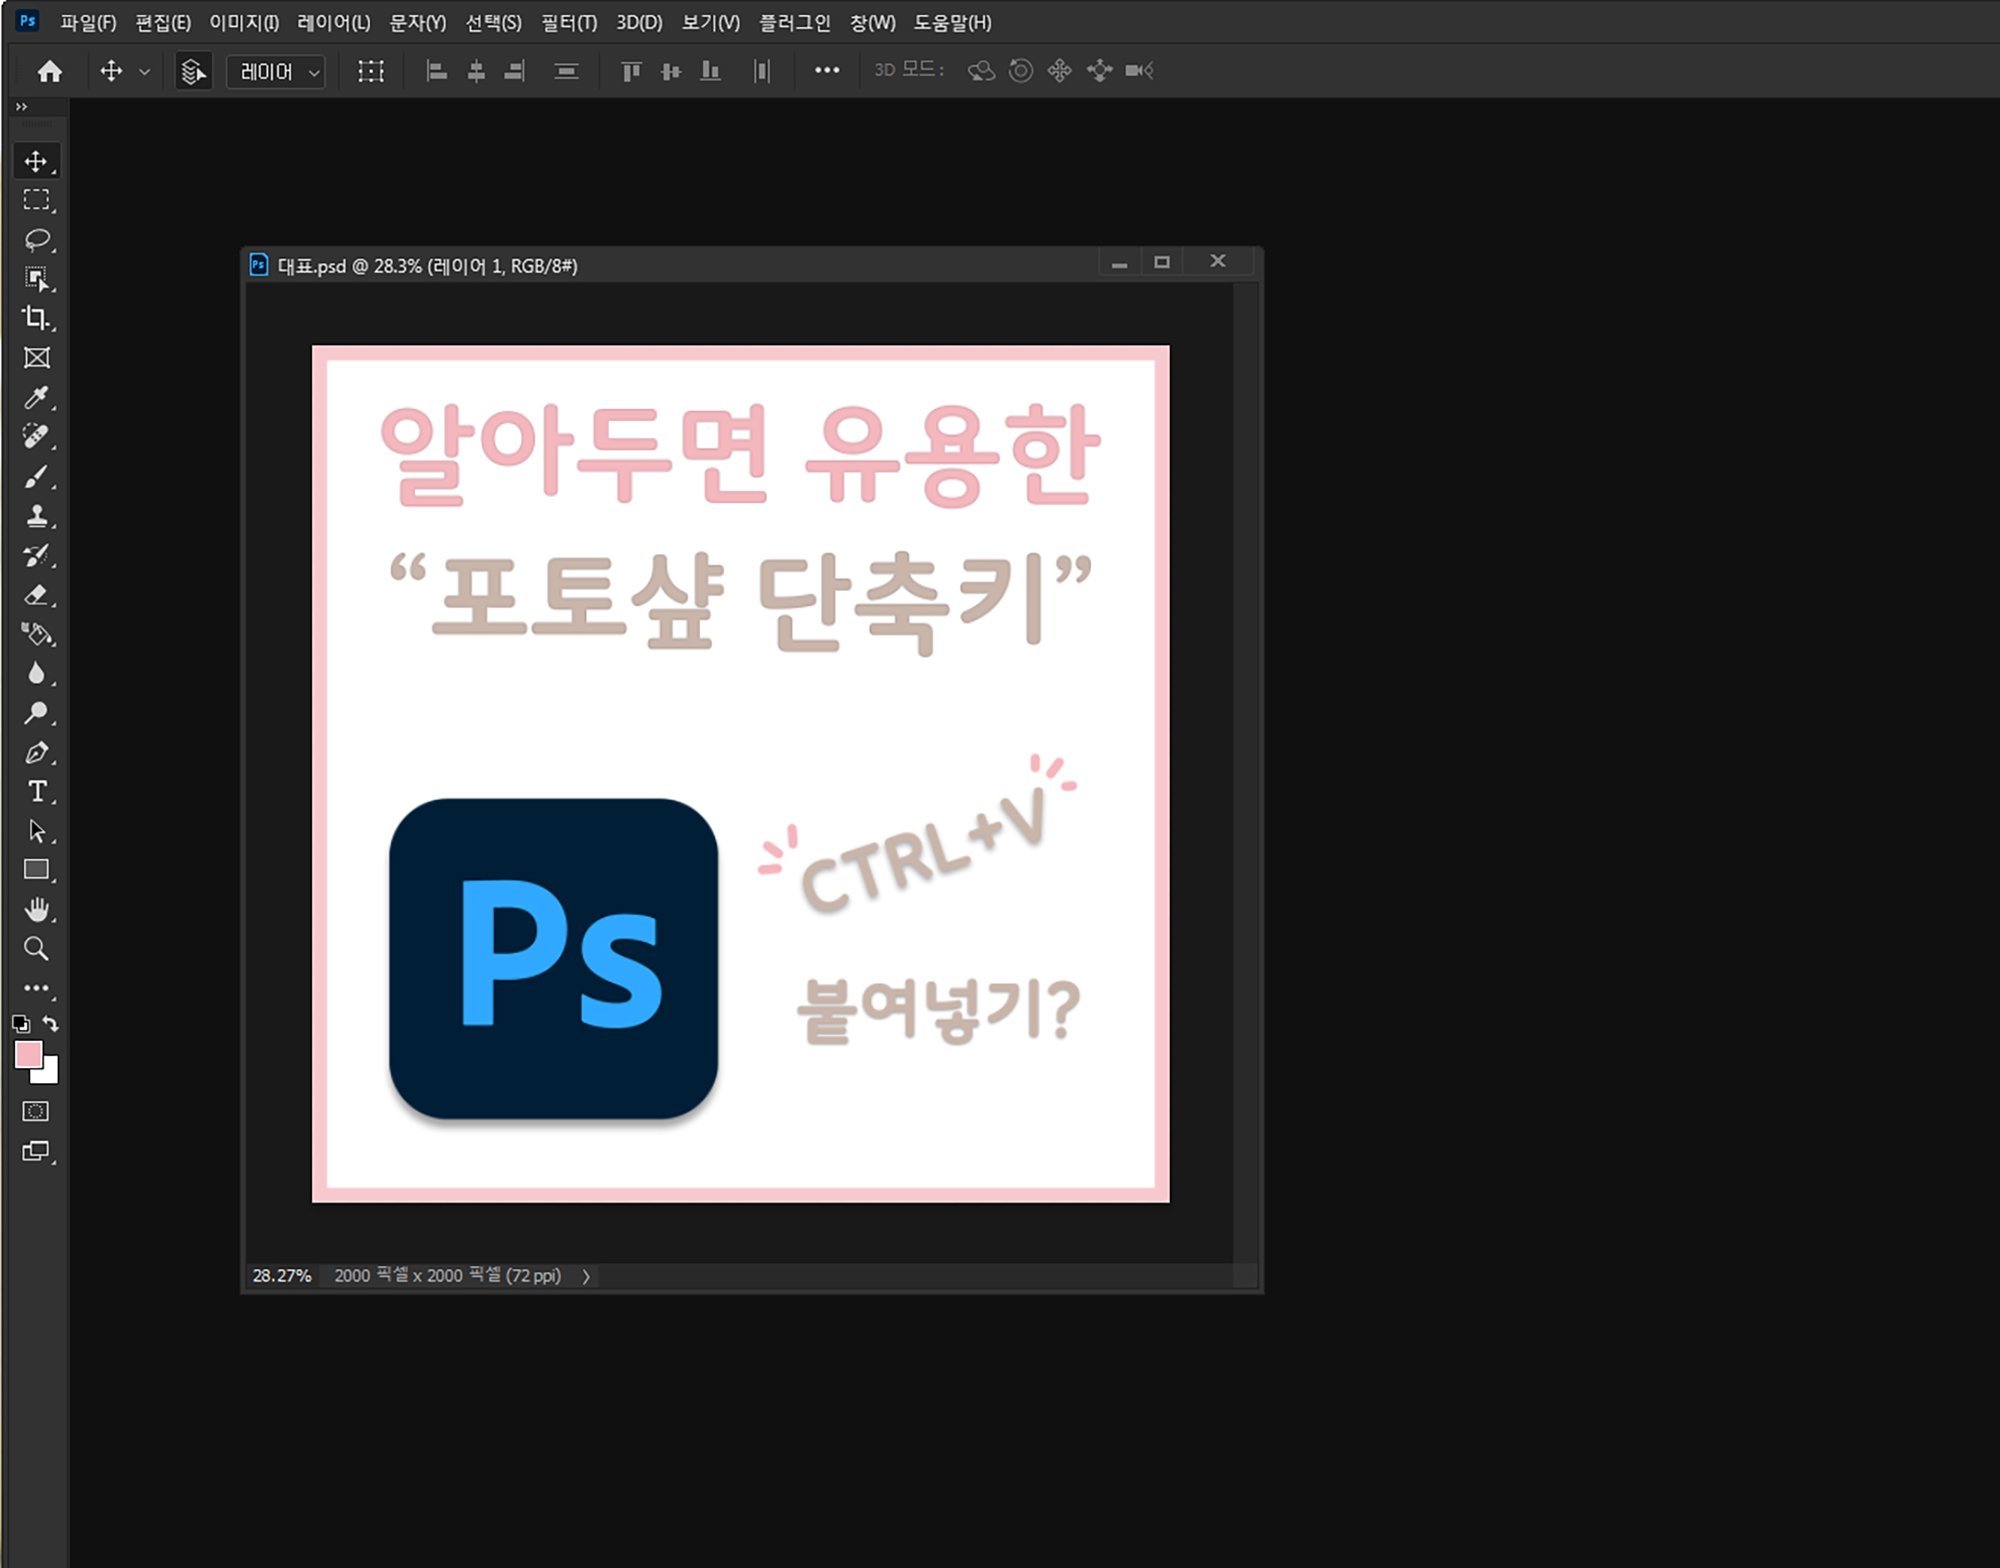The image size is (2000, 1568).
Task: Select the Frame tool
Action: [36, 358]
